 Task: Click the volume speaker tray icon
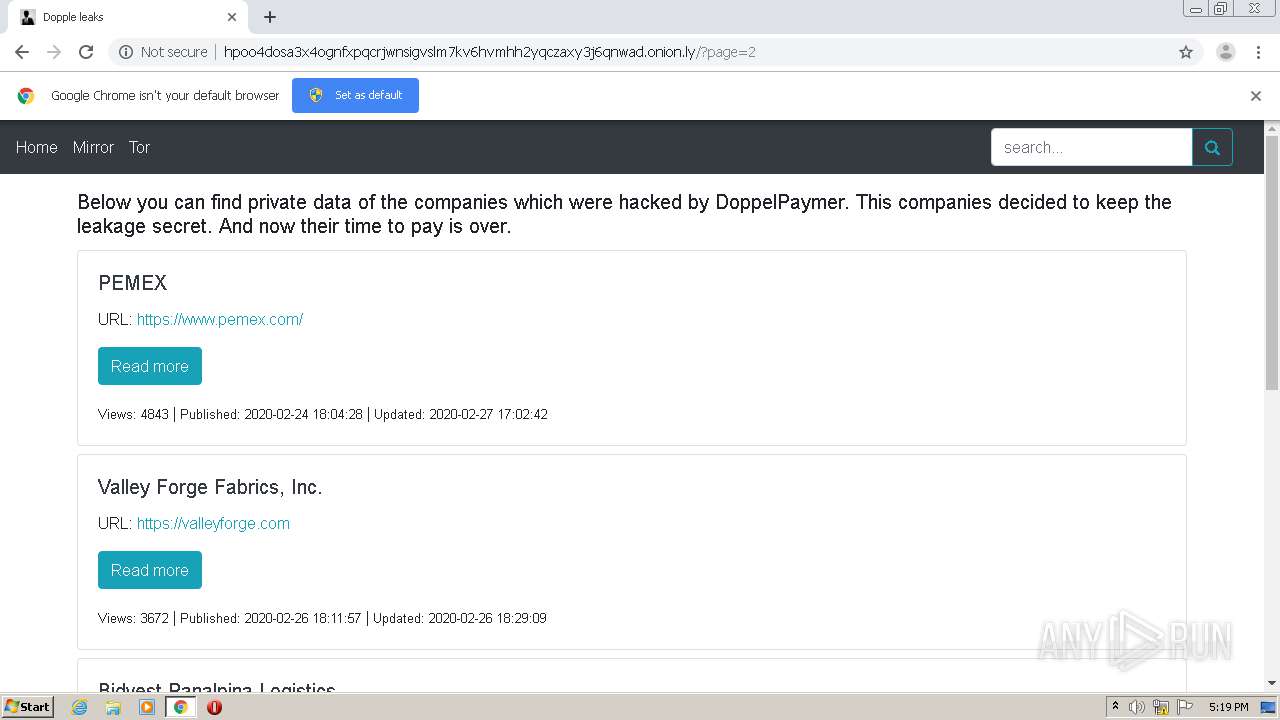pyautogui.click(x=1137, y=707)
